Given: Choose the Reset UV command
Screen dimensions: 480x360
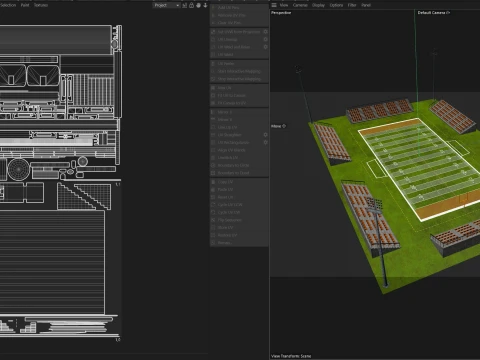Looking at the screenshot, I should click(239, 197).
